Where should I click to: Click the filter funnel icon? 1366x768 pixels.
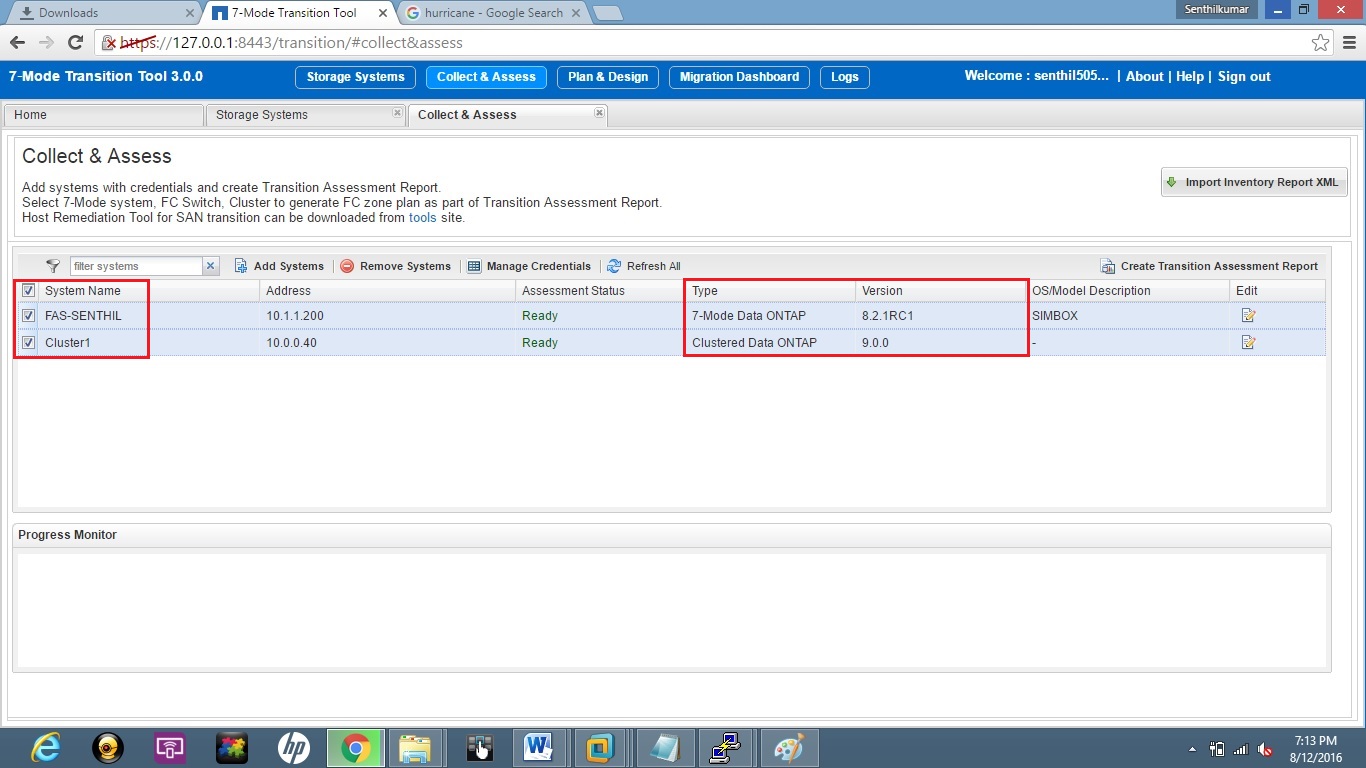[53, 266]
